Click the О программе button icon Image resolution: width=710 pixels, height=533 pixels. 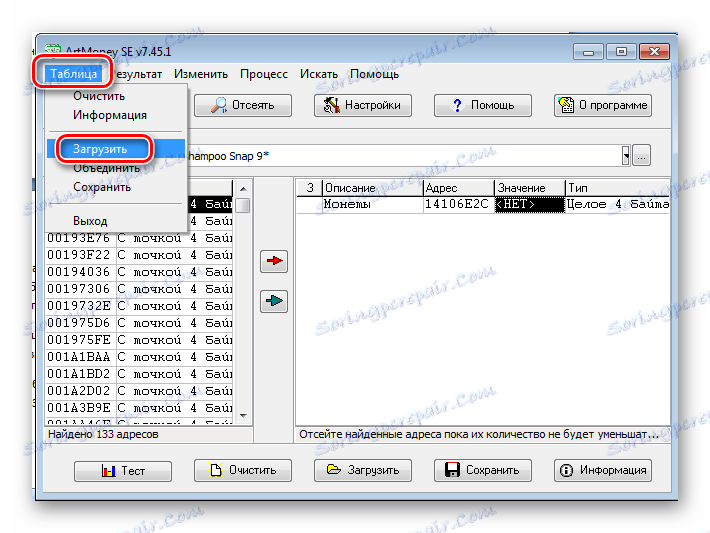[x=566, y=105]
